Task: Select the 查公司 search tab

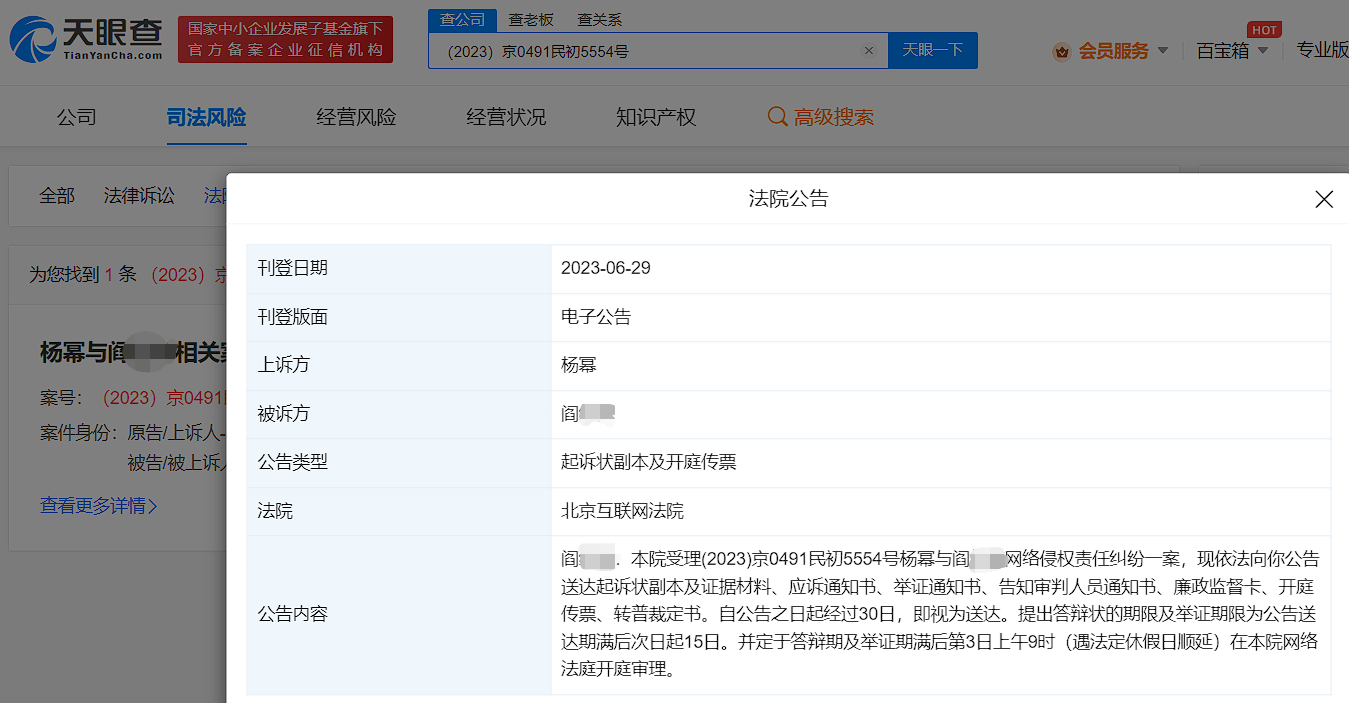Action: [x=462, y=20]
